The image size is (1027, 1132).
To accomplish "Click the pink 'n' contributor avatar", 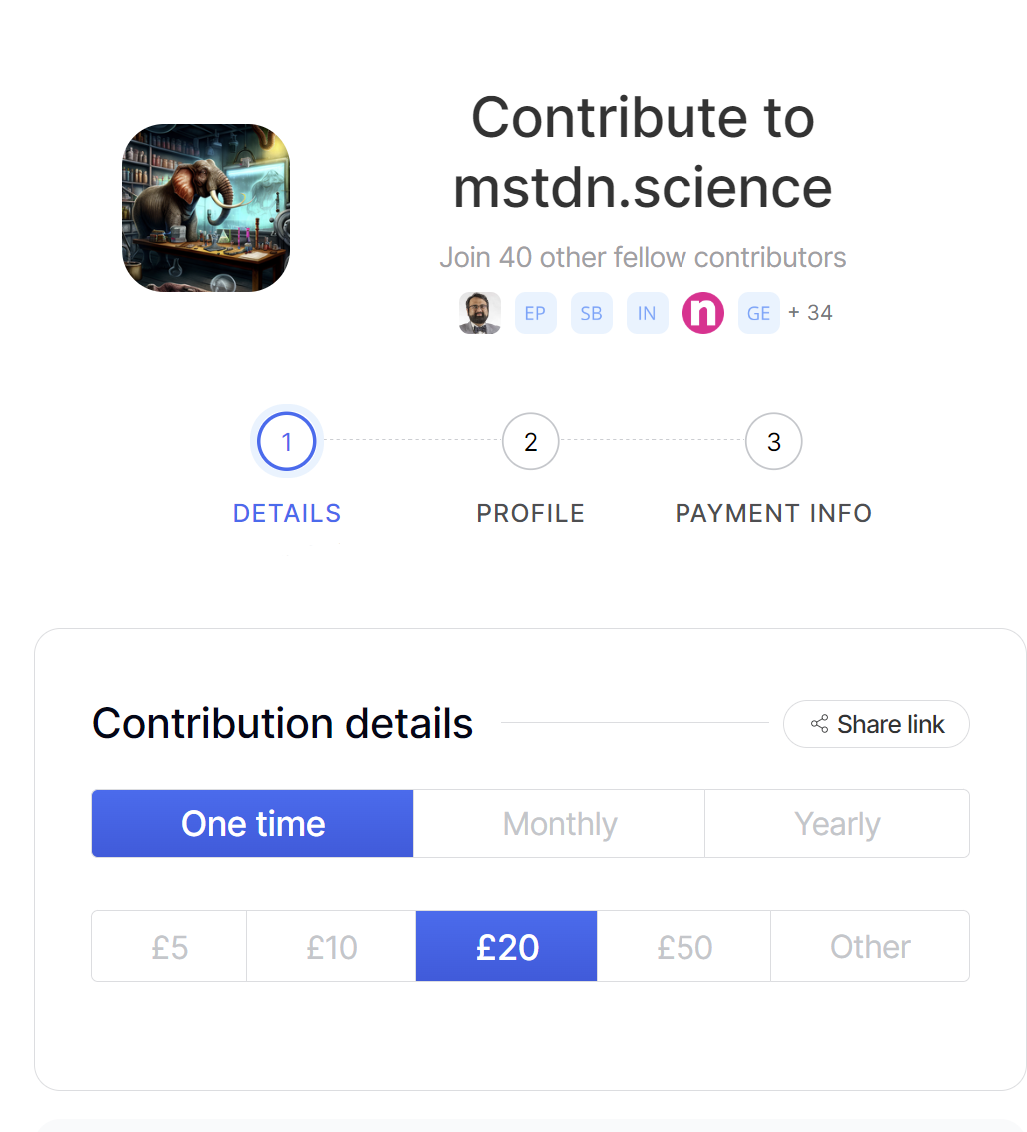I will click(x=703, y=313).
